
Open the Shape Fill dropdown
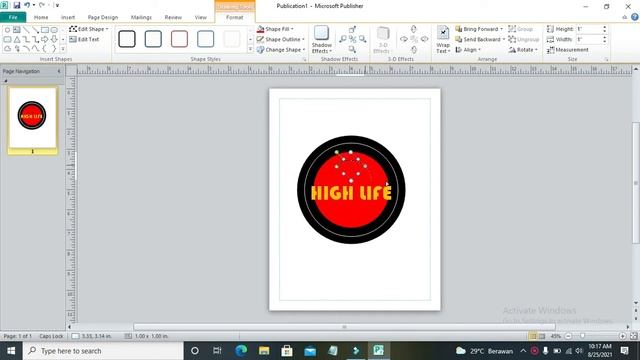coord(275,29)
